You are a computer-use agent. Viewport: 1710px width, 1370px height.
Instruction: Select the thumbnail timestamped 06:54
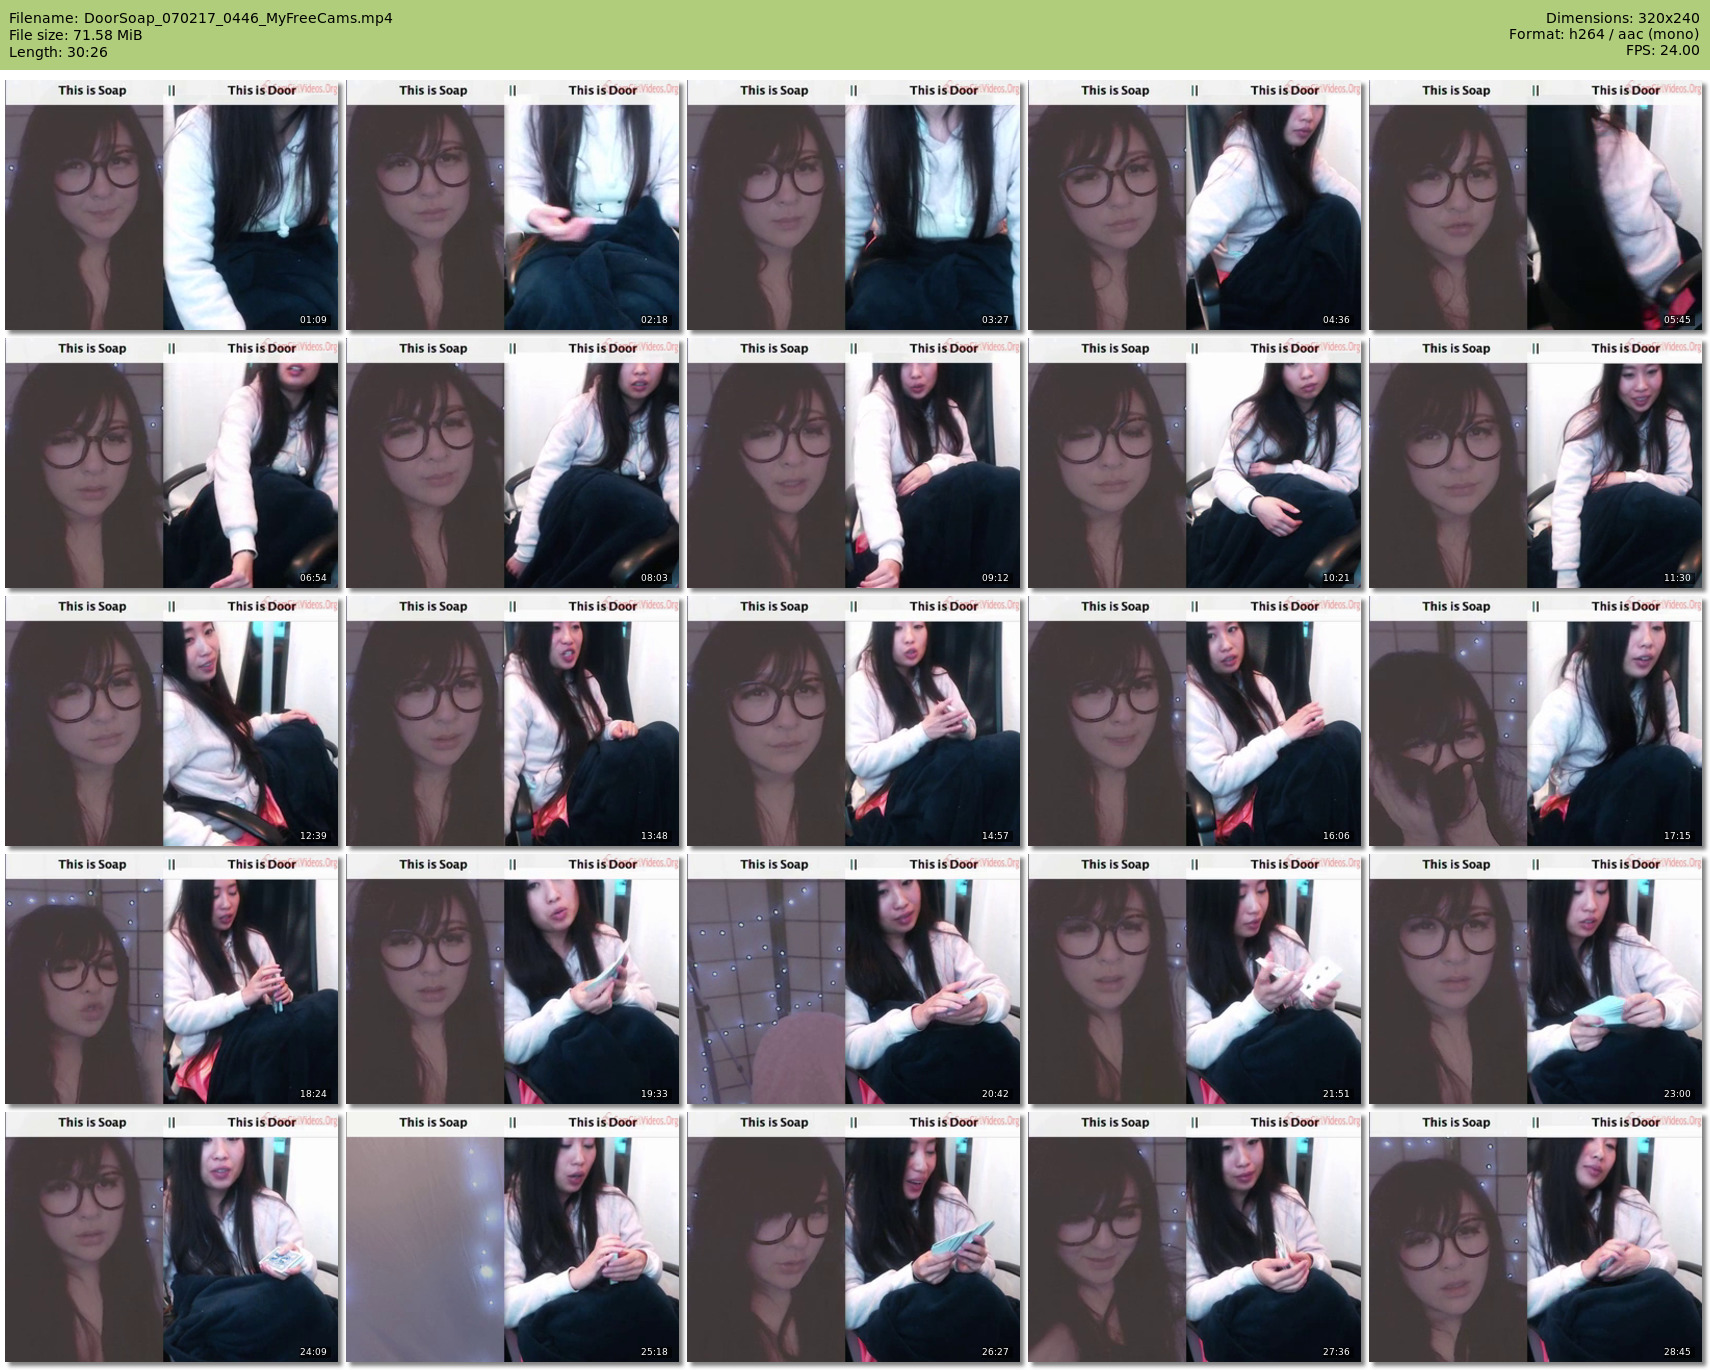(x=172, y=463)
